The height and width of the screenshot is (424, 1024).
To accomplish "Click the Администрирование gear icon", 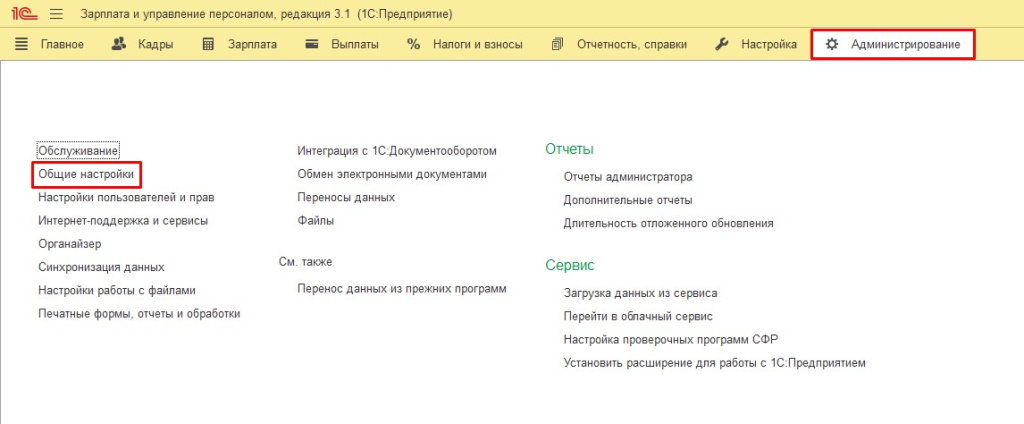I will pos(831,44).
